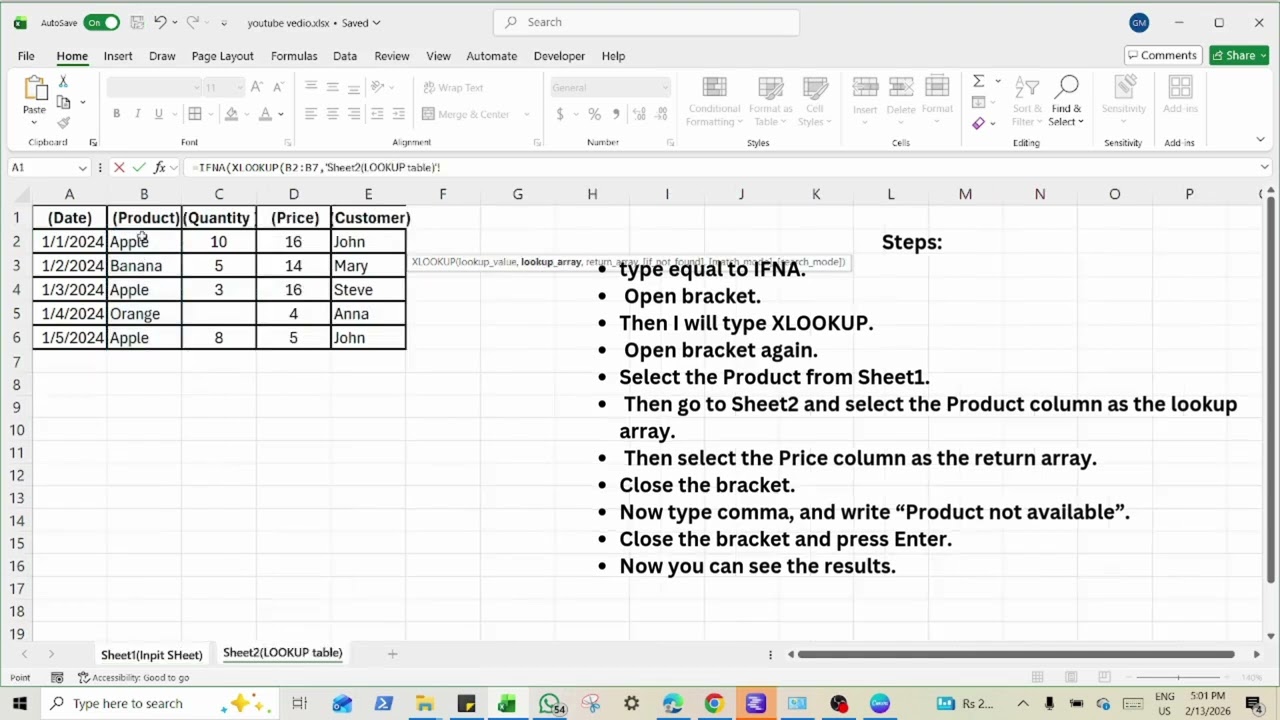1280x720 pixels.
Task: Toggle Bold formatting
Action: [x=116, y=114]
